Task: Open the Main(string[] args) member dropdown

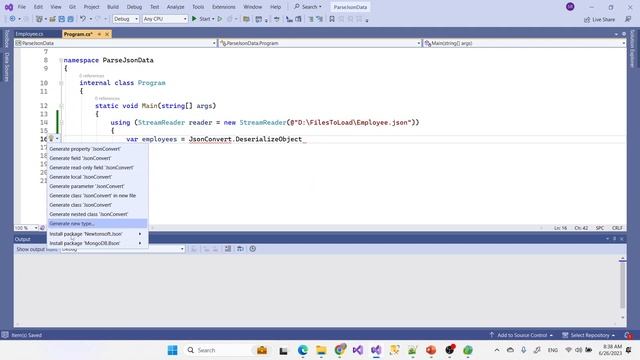Action: (524, 43)
